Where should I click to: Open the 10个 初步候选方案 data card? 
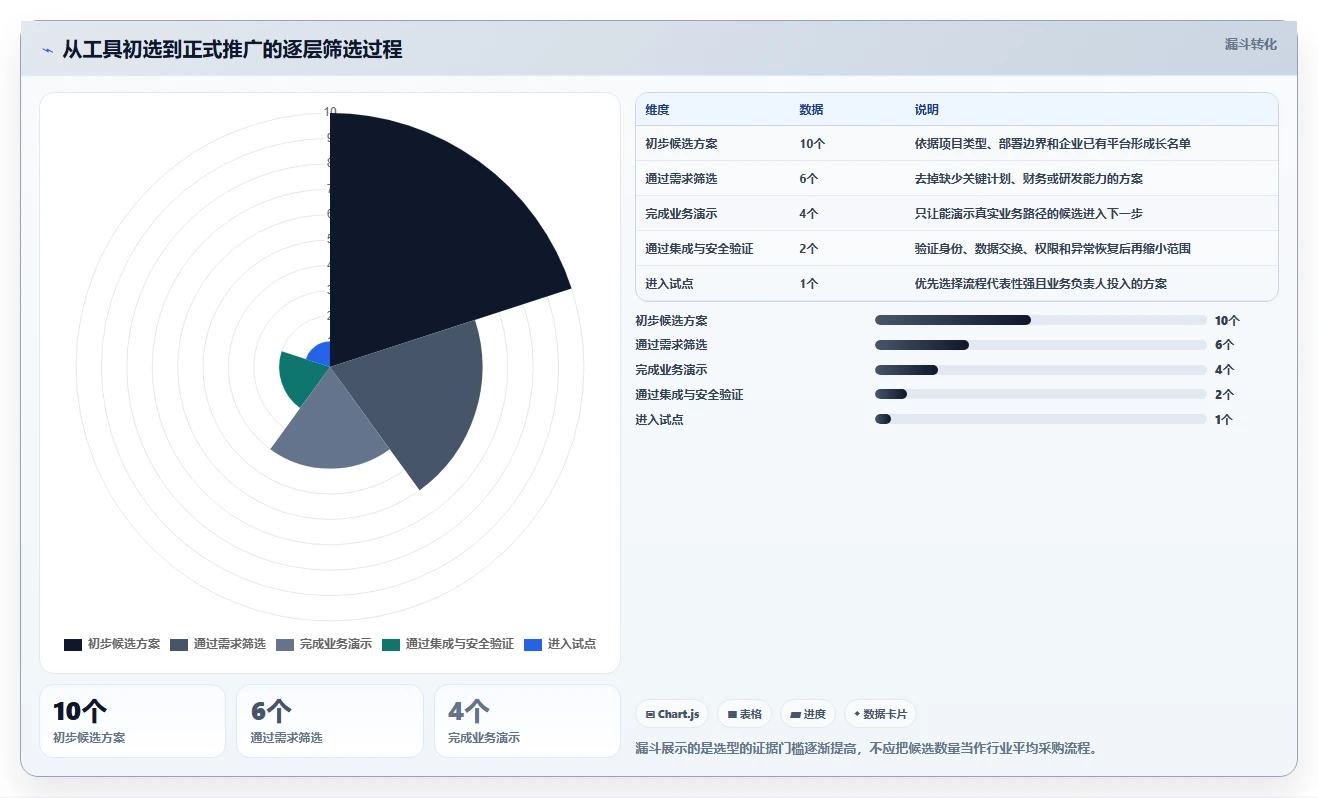point(132,721)
